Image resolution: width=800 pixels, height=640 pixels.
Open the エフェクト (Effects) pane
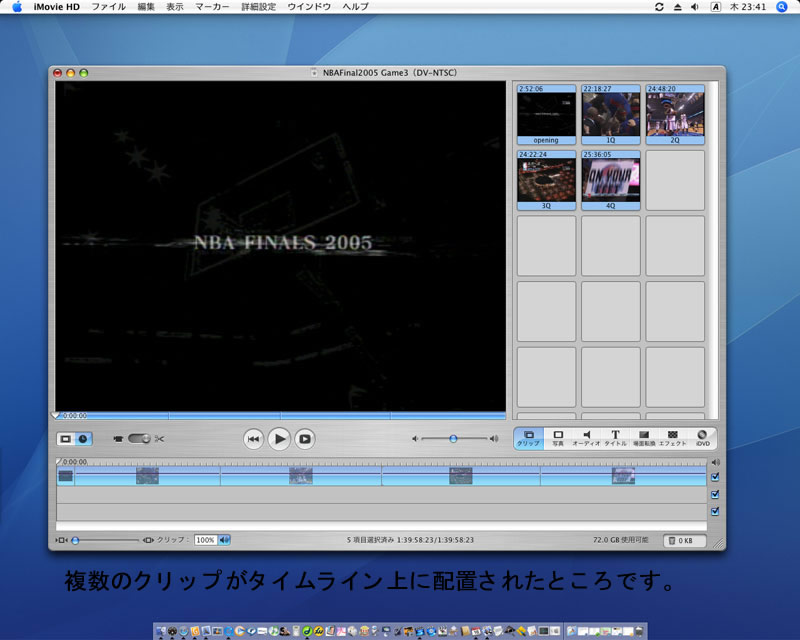(673, 438)
